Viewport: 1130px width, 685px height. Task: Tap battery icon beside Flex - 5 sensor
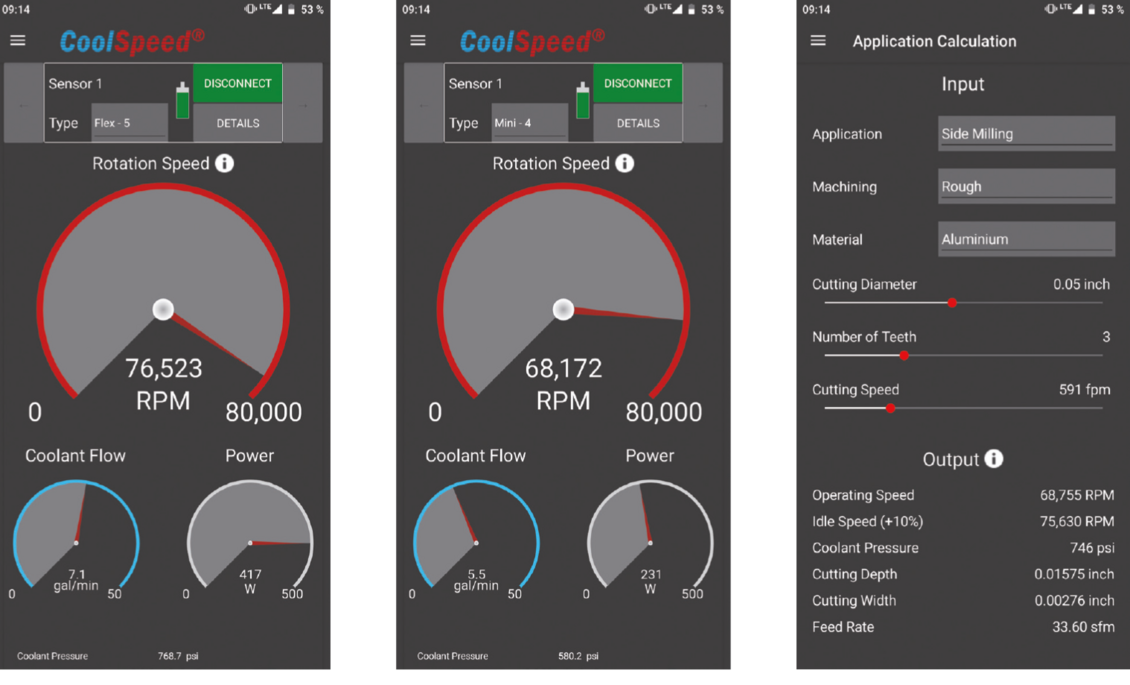pos(182,101)
